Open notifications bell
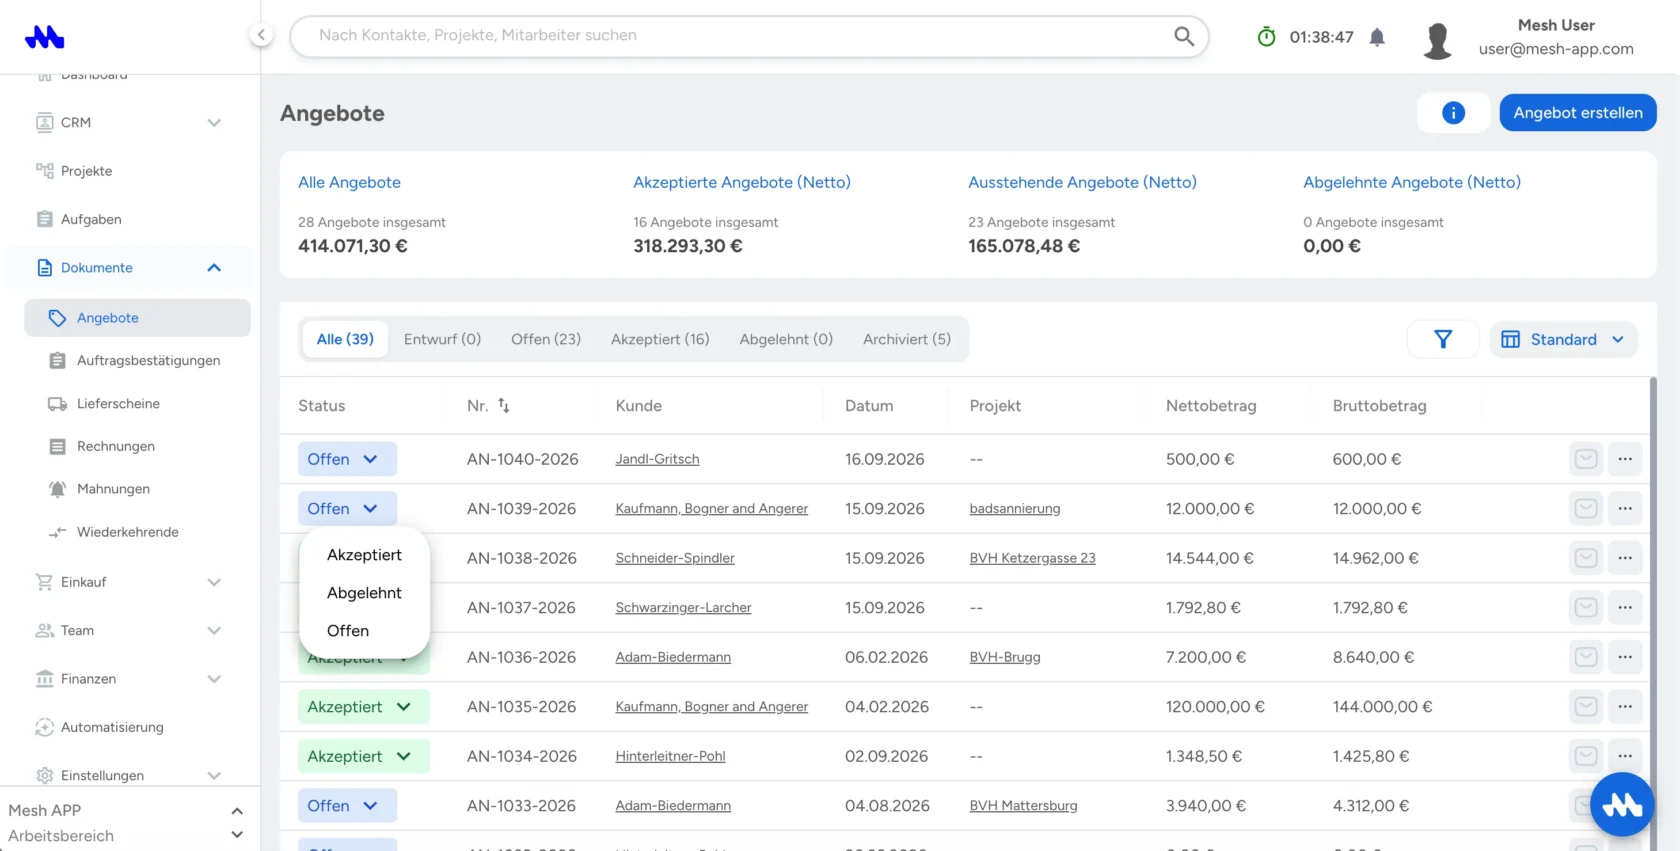The width and height of the screenshot is (1680, 851). (1377, 37)
